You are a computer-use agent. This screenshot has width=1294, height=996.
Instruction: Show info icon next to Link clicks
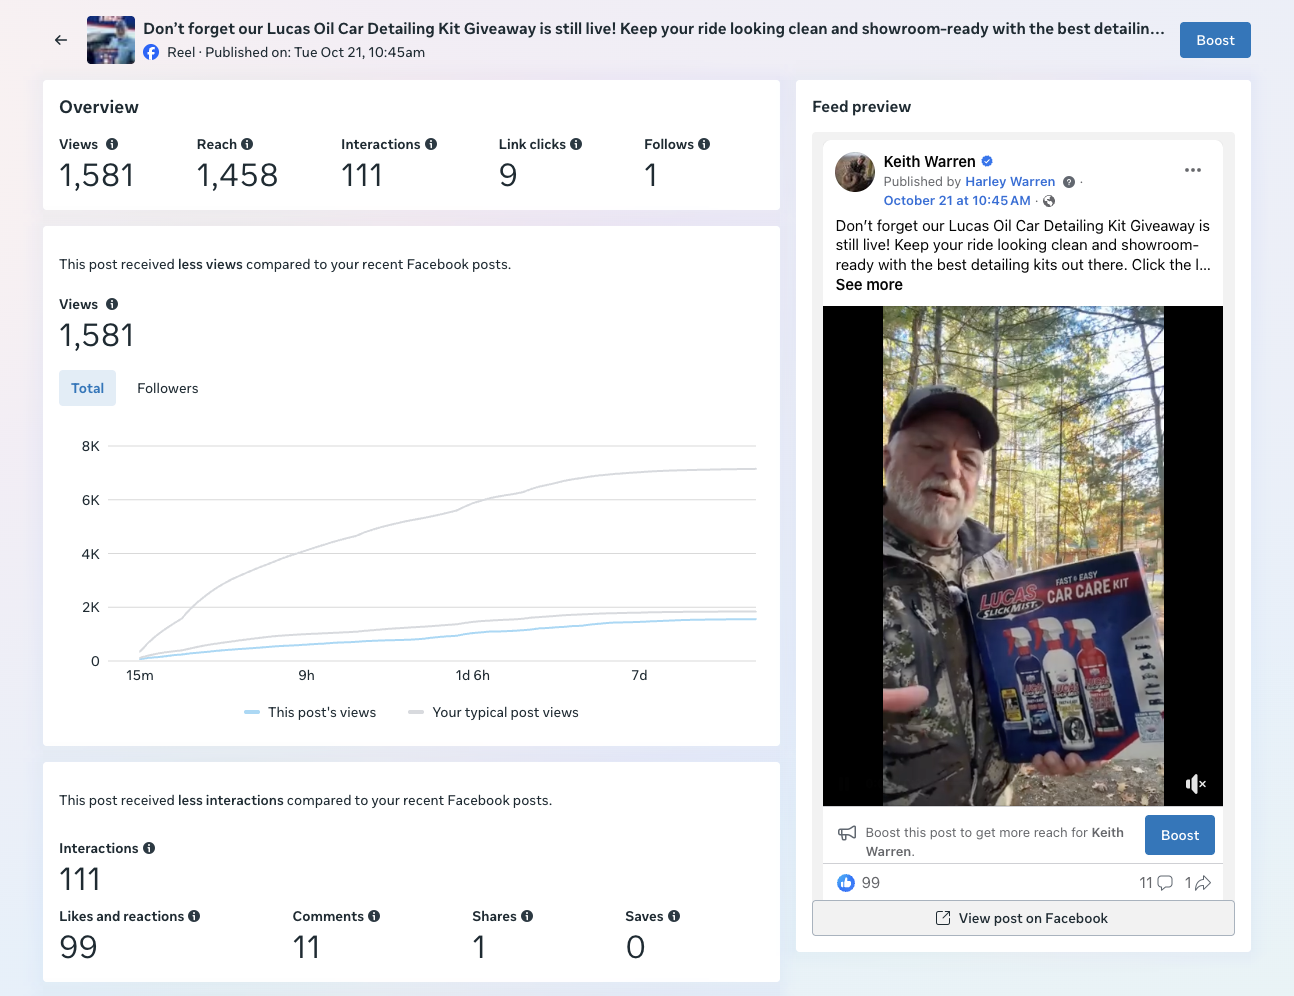(576, 144)
